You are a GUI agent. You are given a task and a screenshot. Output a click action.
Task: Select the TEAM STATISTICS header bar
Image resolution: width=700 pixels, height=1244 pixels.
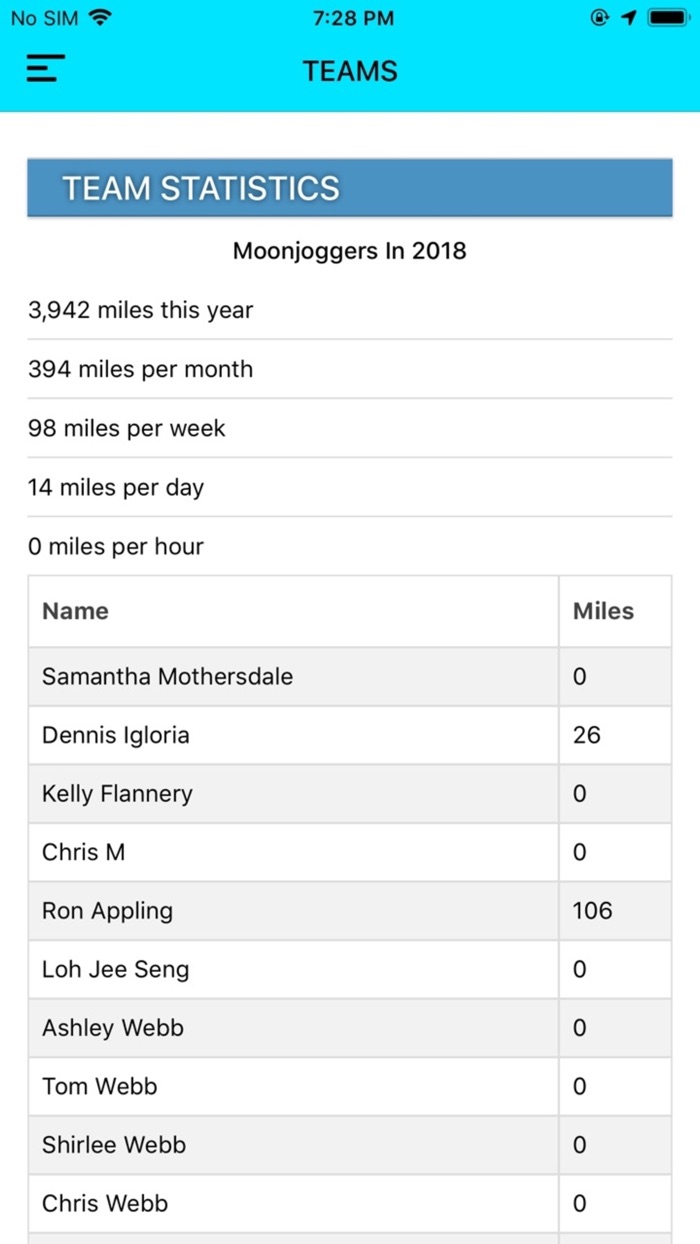349,188
